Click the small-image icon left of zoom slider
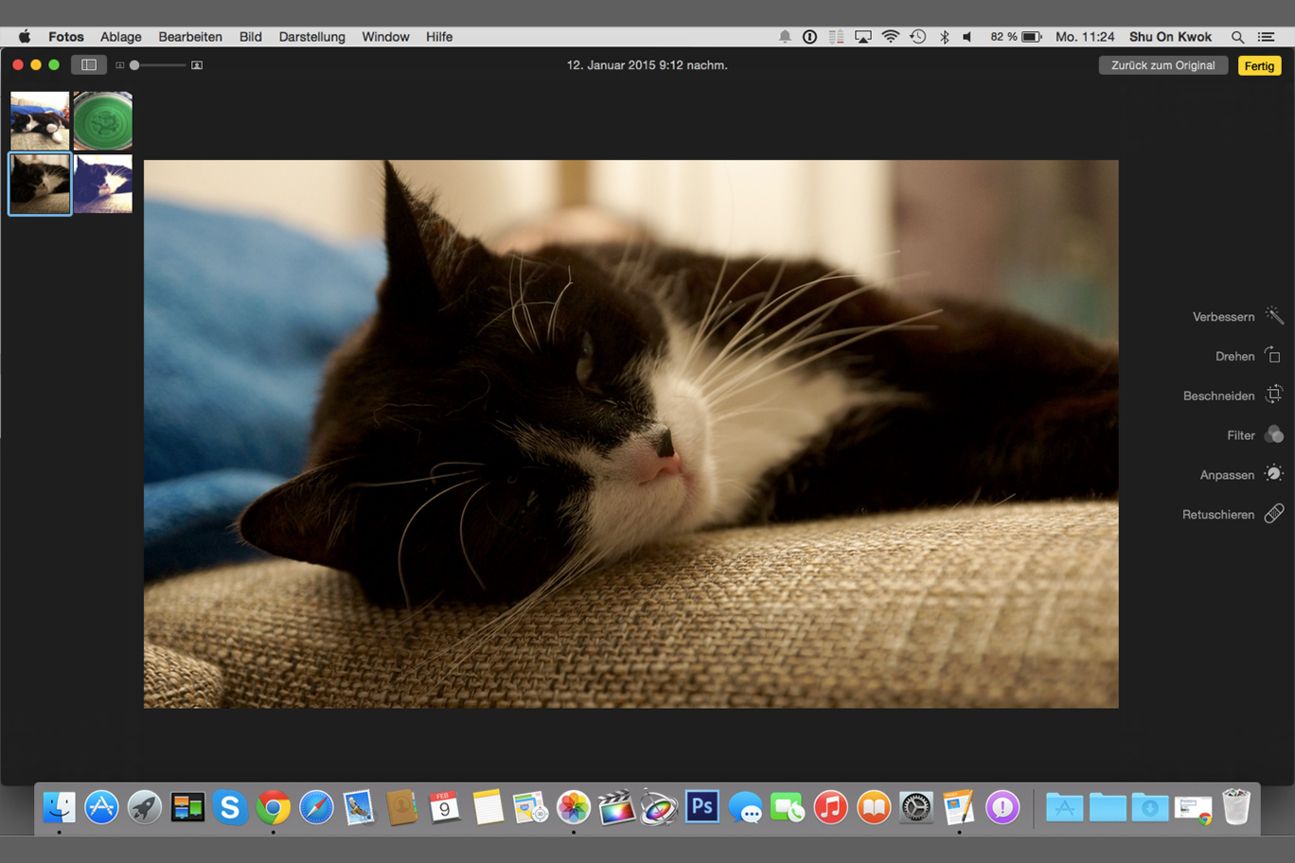This screenshot has width=1295, height=863. [120, 65]
